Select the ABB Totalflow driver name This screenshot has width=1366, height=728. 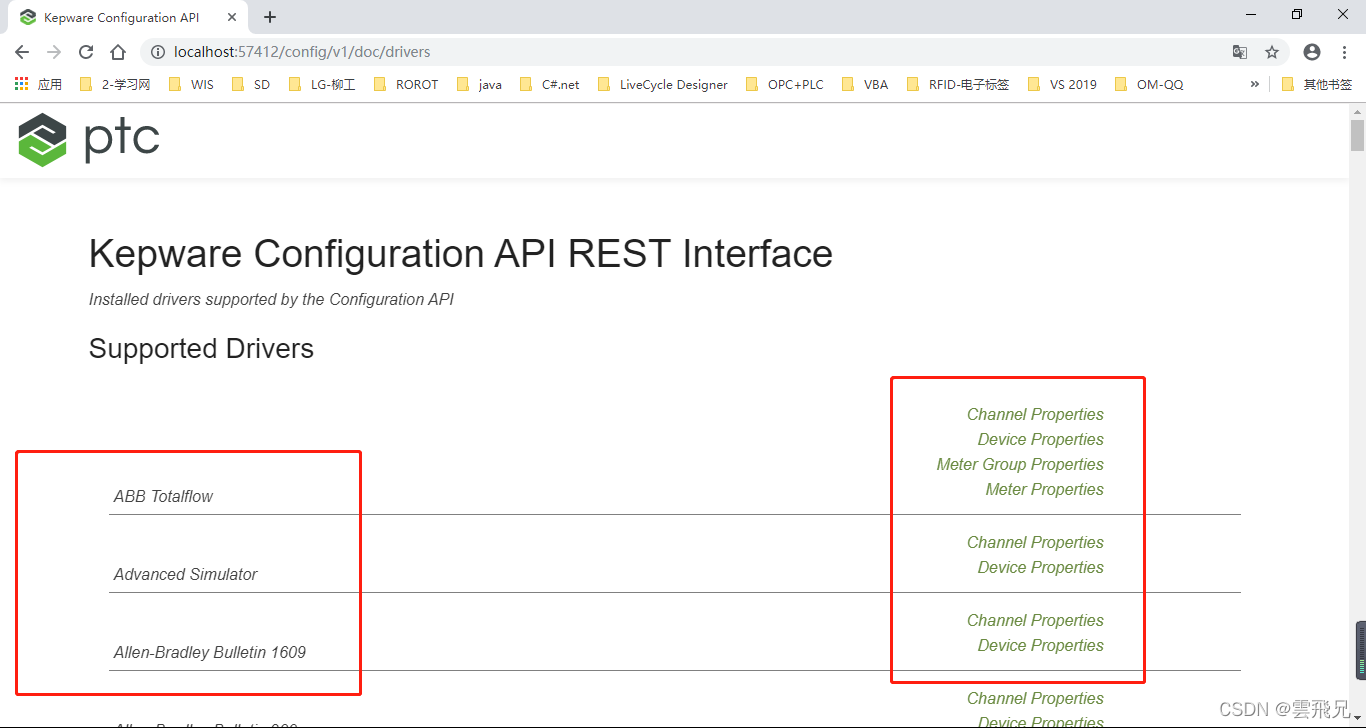163,496
